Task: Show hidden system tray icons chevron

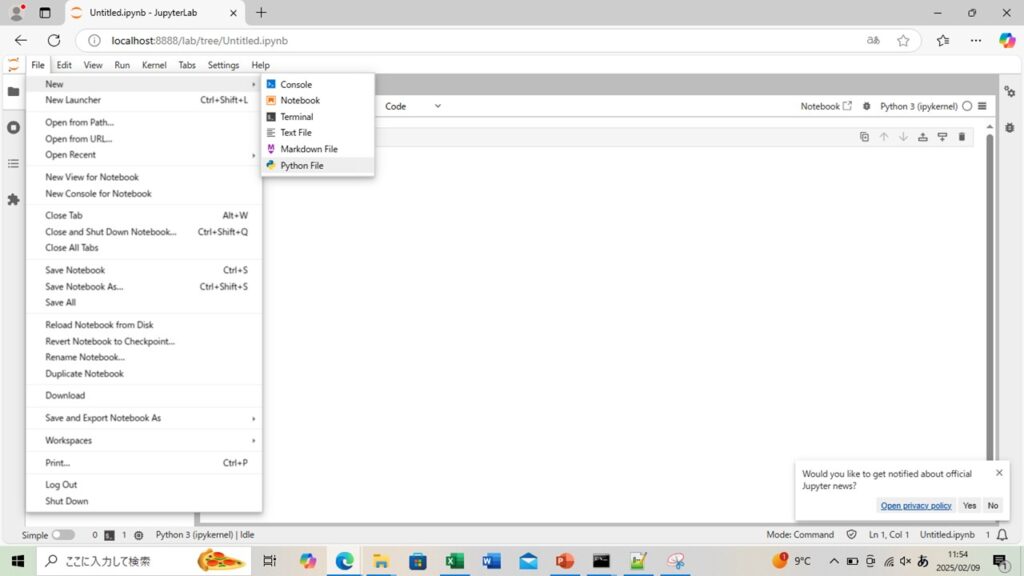Action: pos(834,561)
